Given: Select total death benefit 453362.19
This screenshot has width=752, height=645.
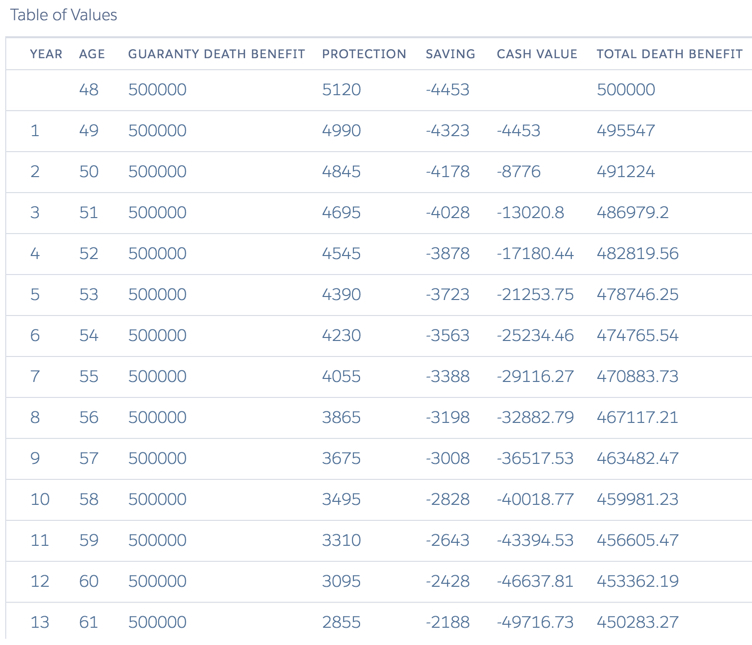Looking at the screenshot, I should tap(637, 582).
